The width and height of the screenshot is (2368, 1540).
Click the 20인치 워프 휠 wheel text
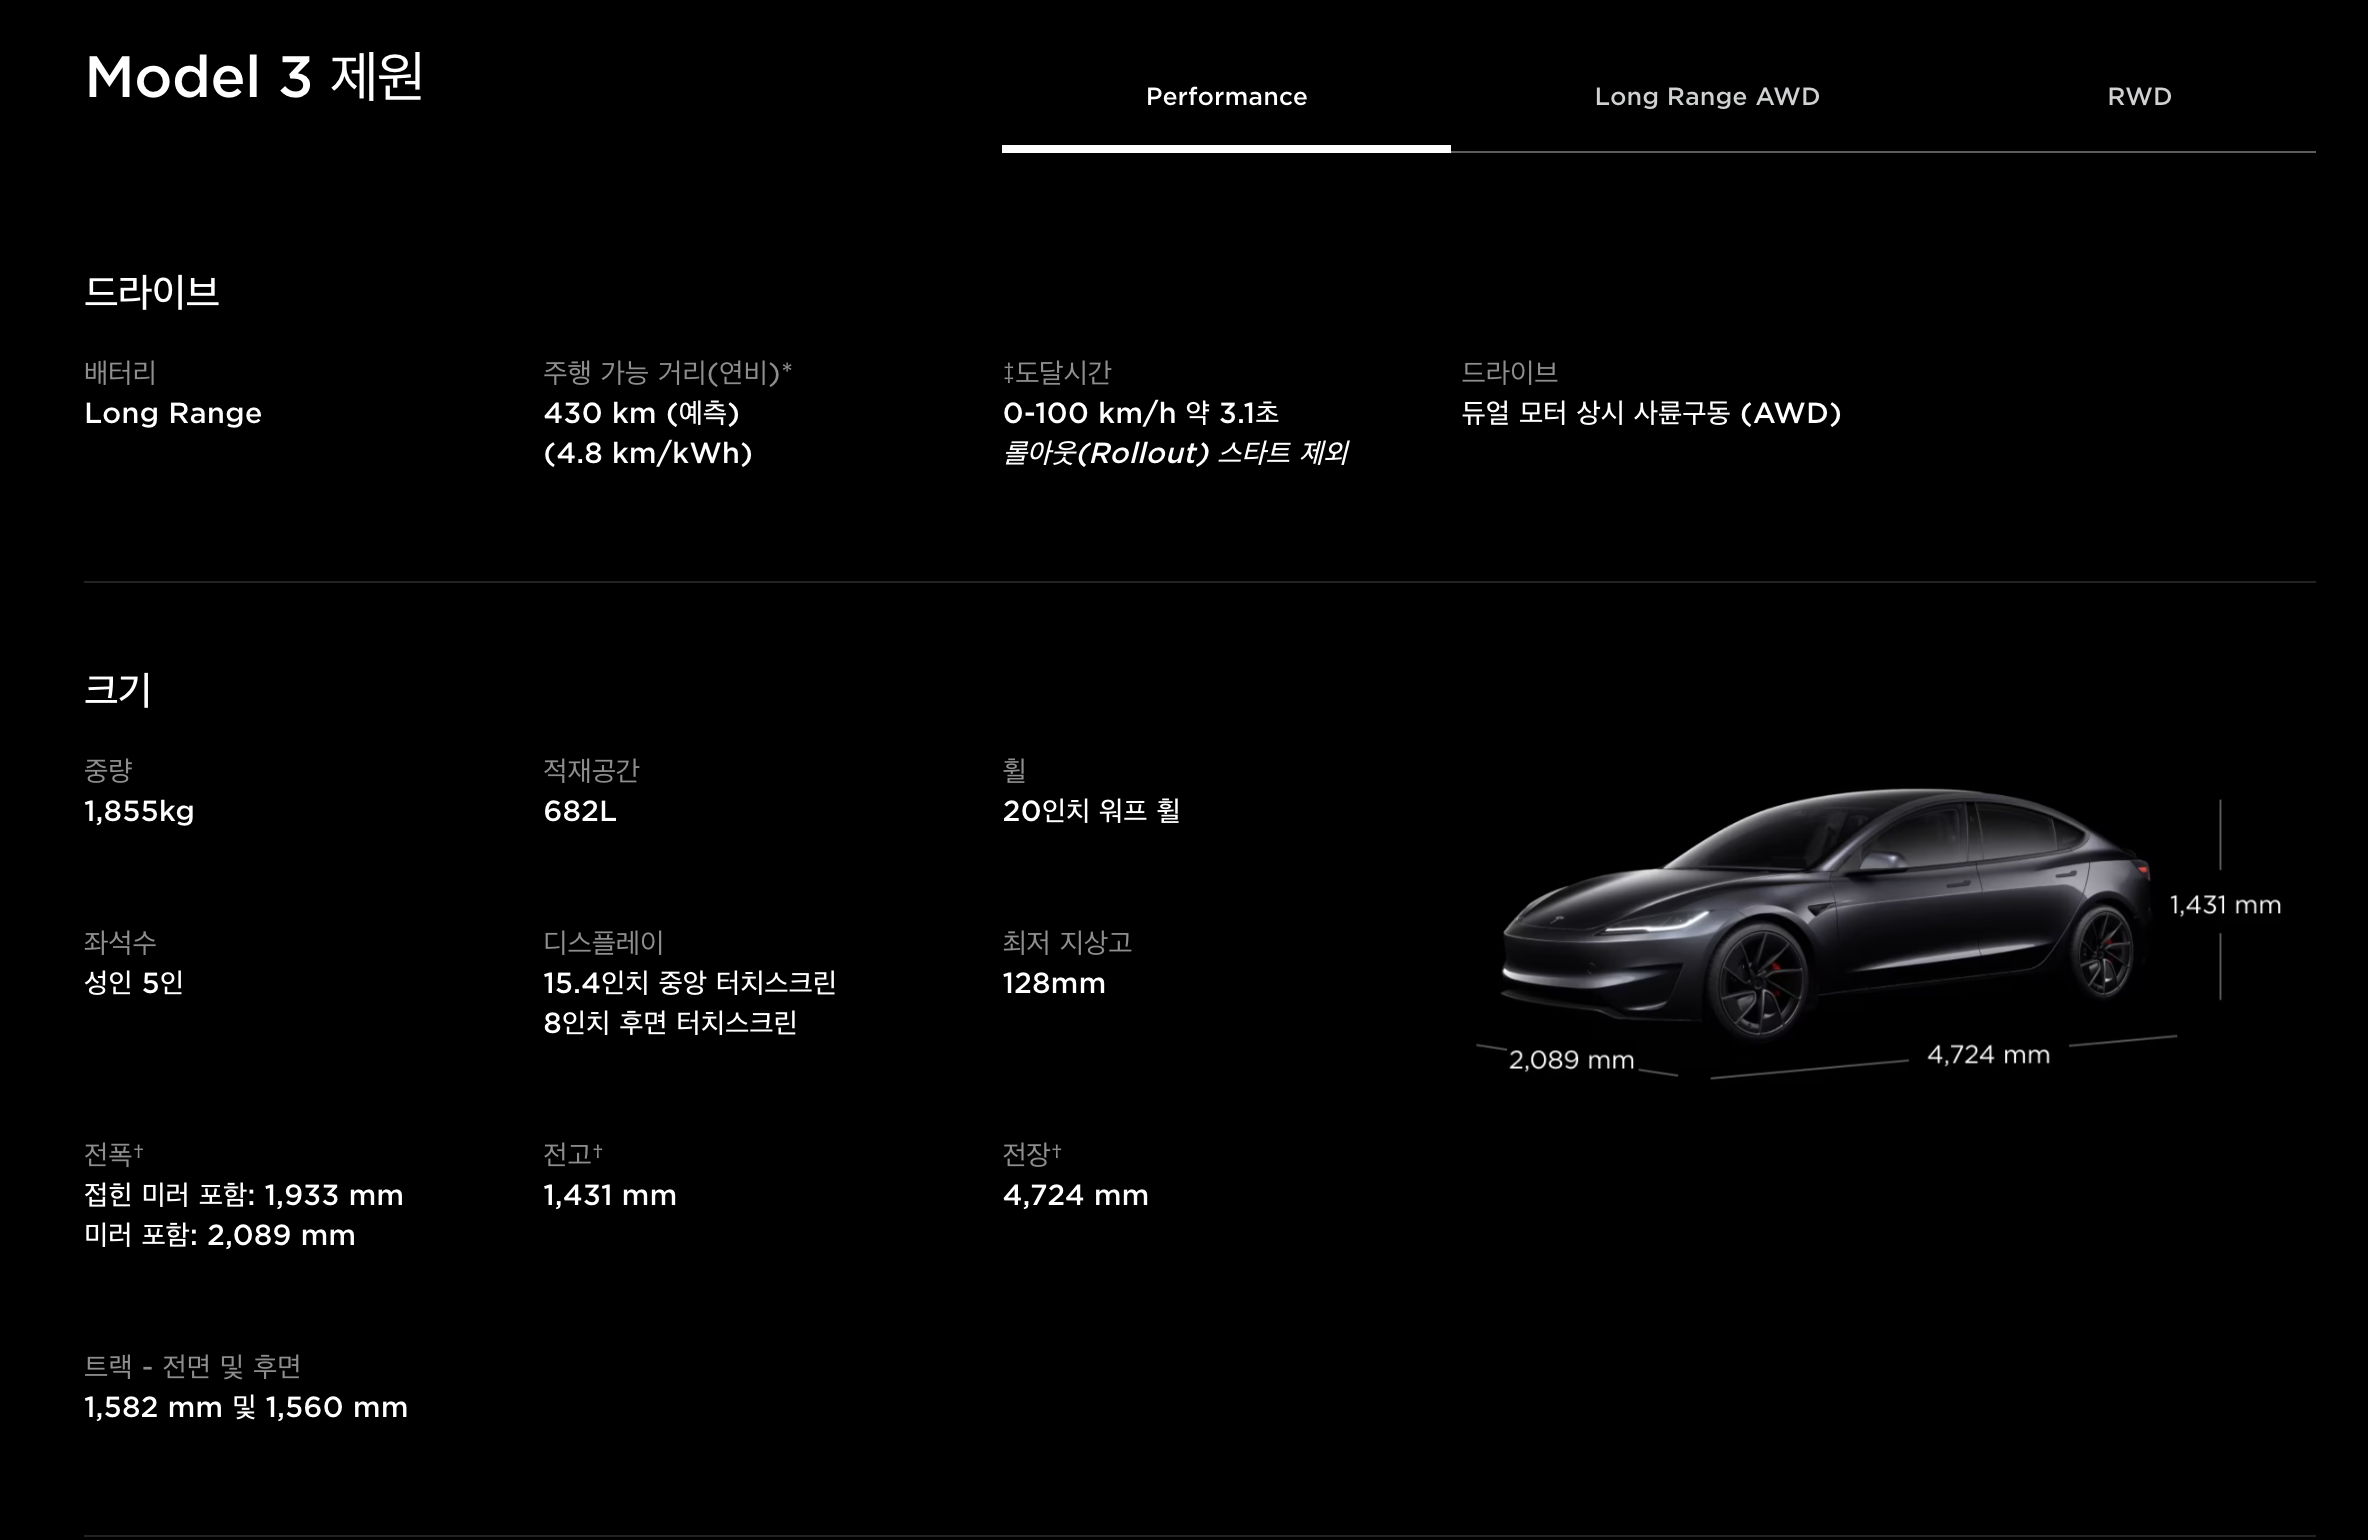click(x=1091, y=811)
